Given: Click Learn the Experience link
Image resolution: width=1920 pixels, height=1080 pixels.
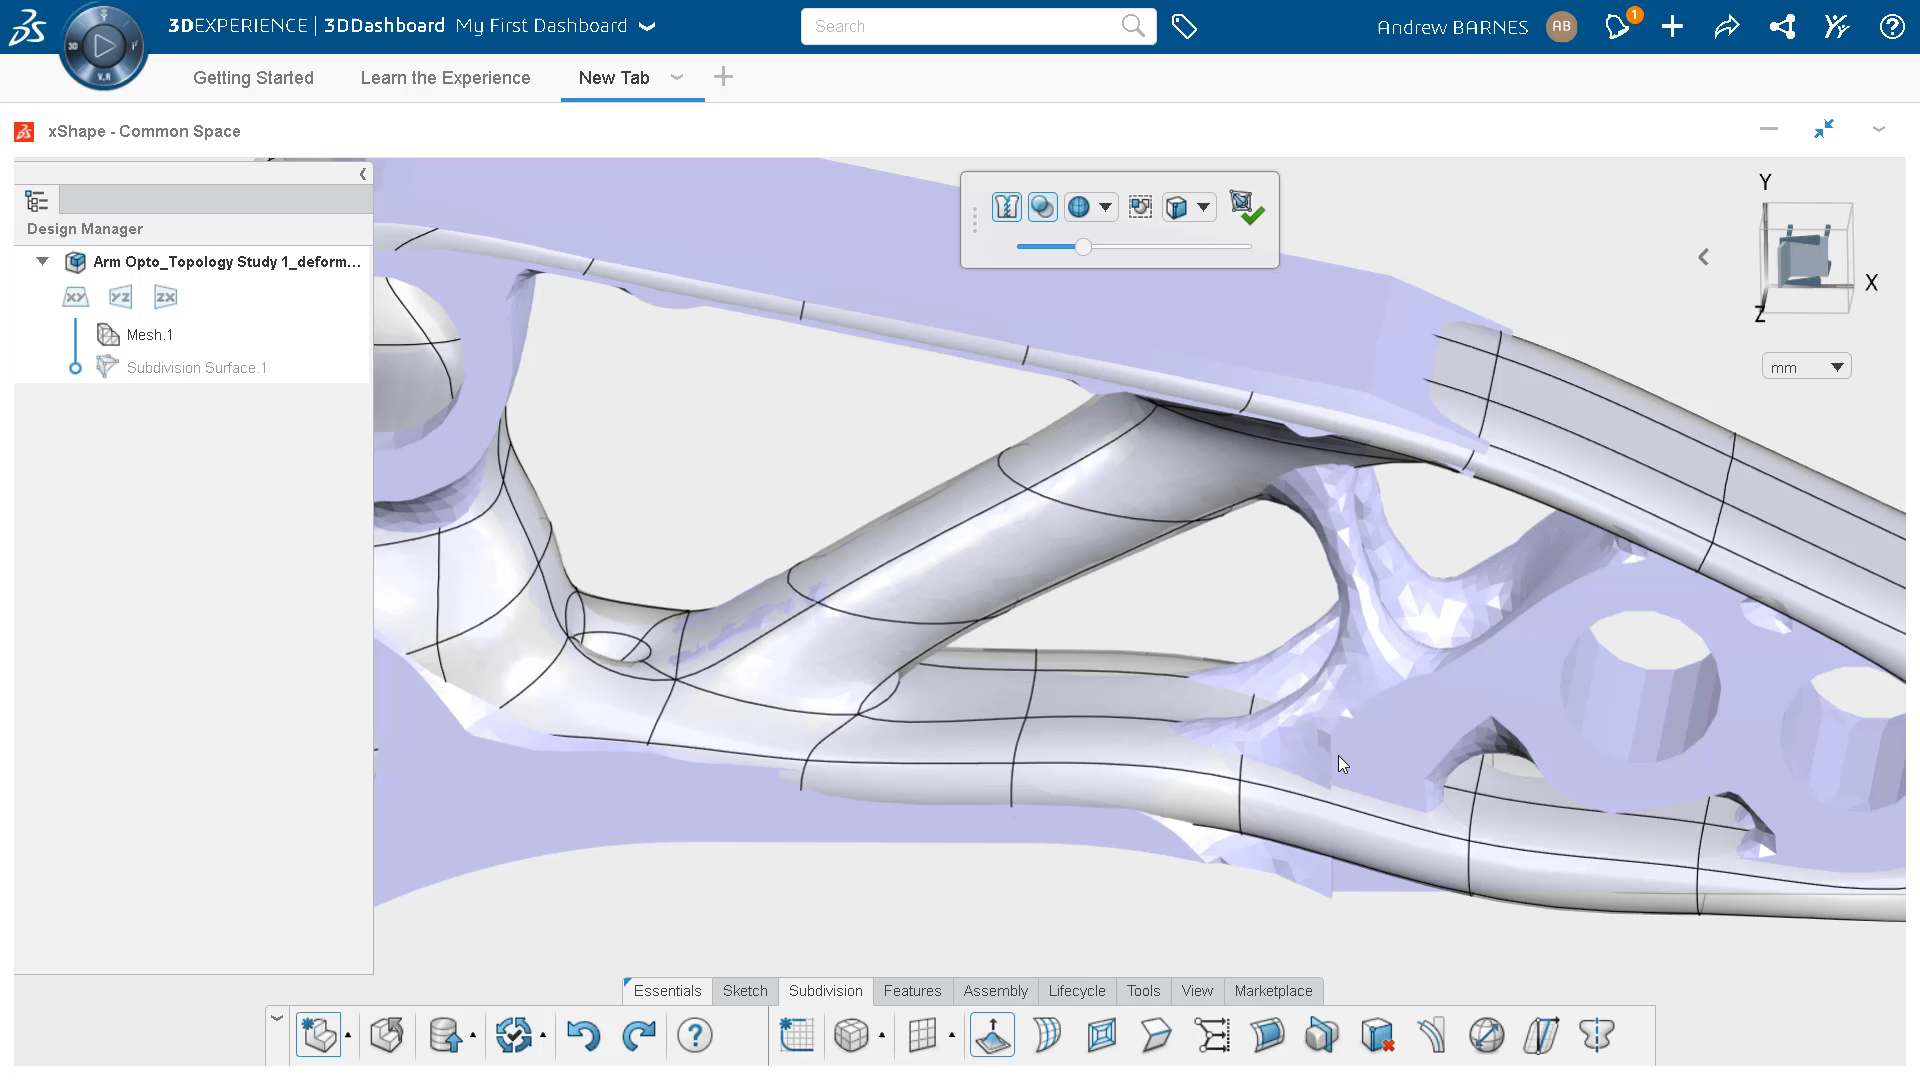Looking at the screenshot, I should point(444,78).
